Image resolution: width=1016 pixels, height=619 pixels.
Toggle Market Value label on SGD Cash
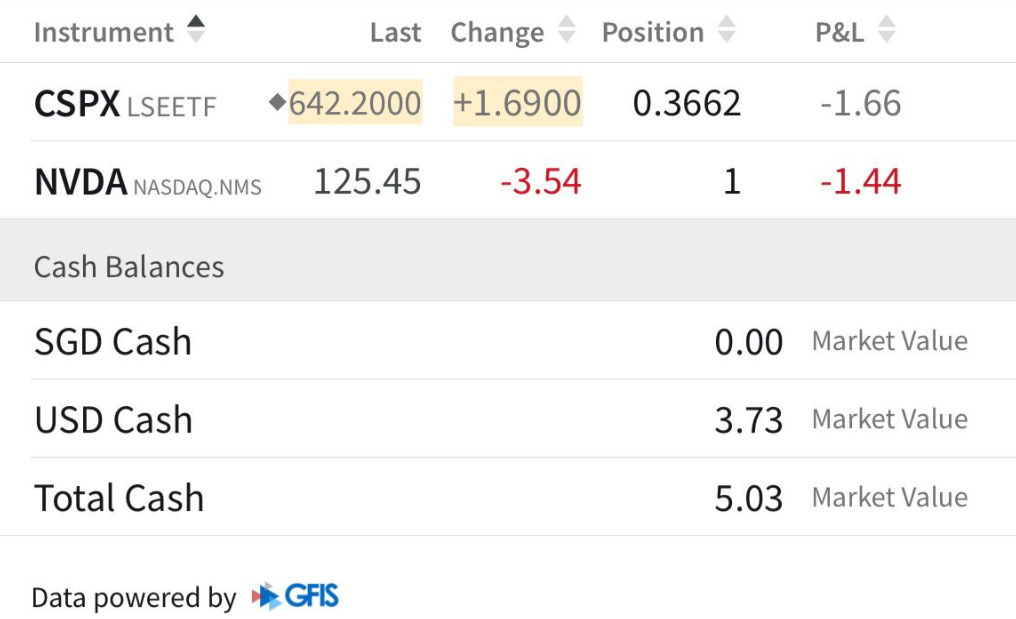[889, 341]
